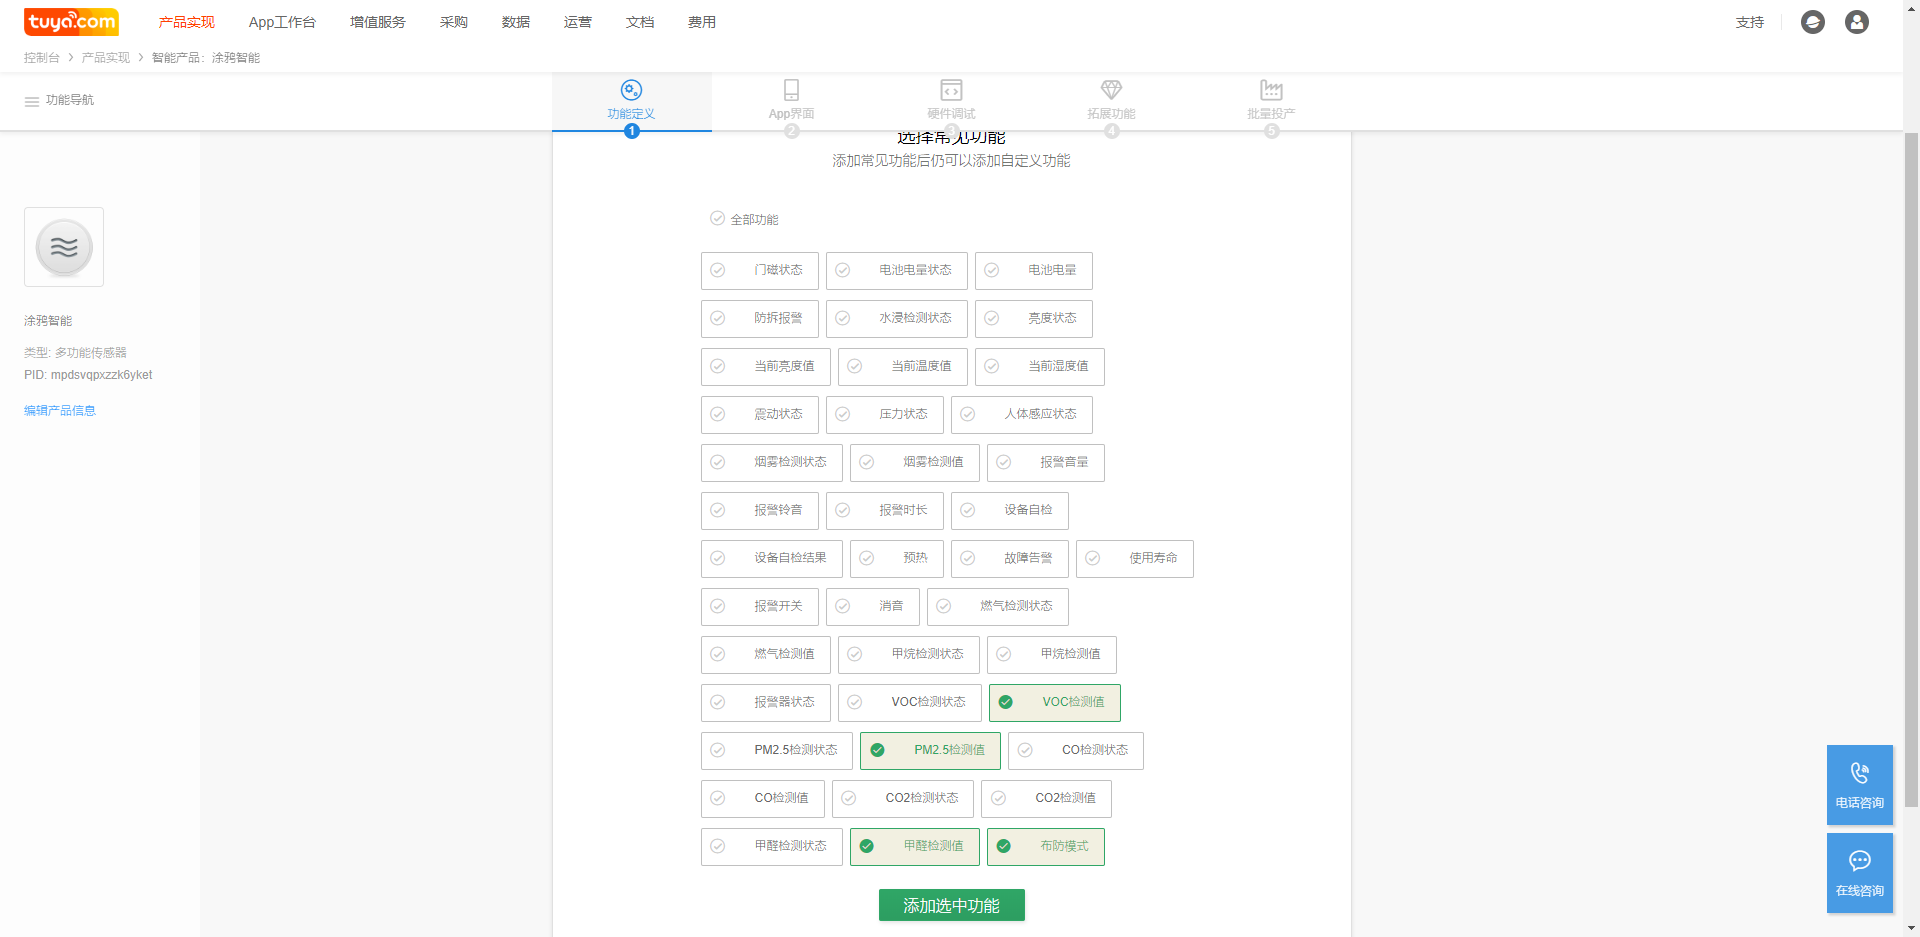
Task: Click the 硬件调试 code icon
Action: tap(951, 90)
